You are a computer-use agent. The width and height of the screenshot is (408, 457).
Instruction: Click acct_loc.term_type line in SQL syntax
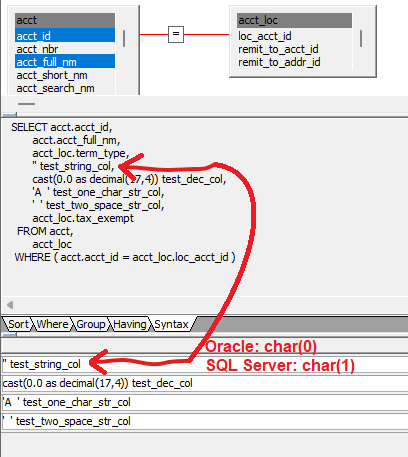click(x=81, y=153)
